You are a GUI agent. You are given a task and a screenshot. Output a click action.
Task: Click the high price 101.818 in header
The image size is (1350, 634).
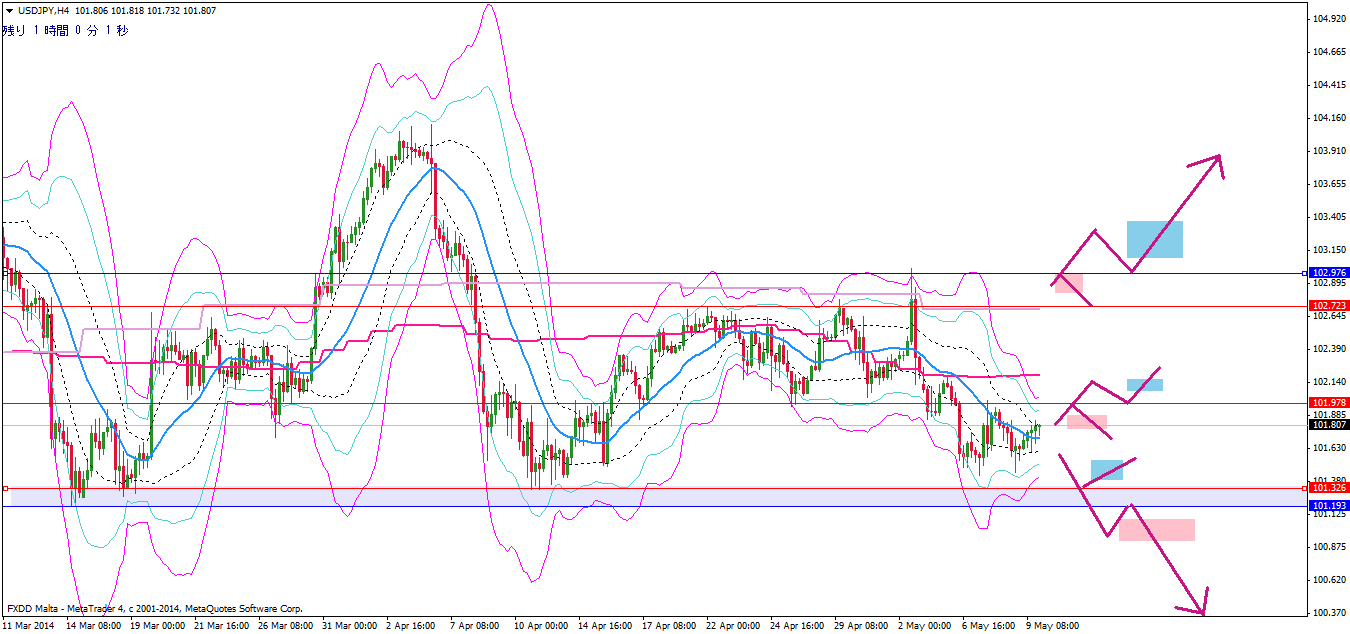(128, 10)
